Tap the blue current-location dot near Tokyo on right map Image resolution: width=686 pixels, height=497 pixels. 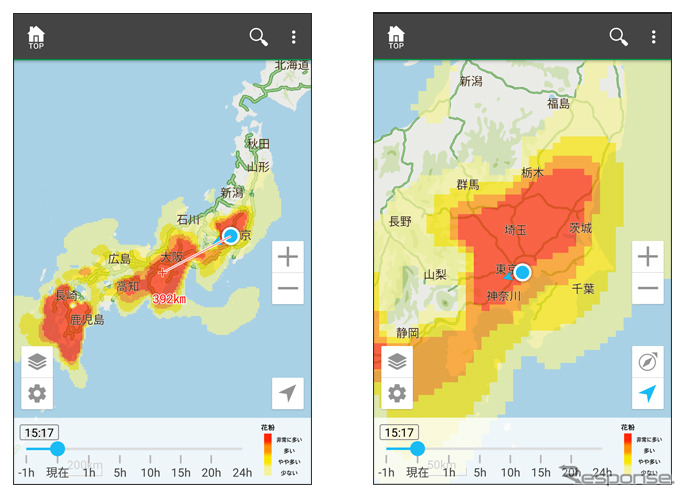pyautogui.click(x=521, y=272)
